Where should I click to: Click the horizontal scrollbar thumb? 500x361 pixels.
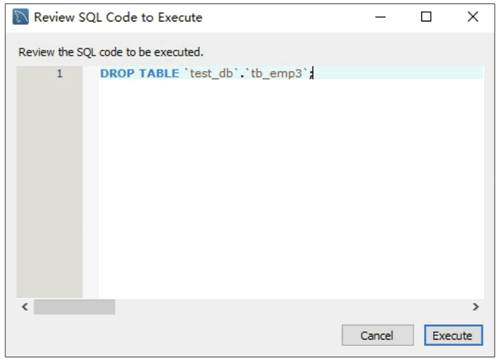[75, 307]
